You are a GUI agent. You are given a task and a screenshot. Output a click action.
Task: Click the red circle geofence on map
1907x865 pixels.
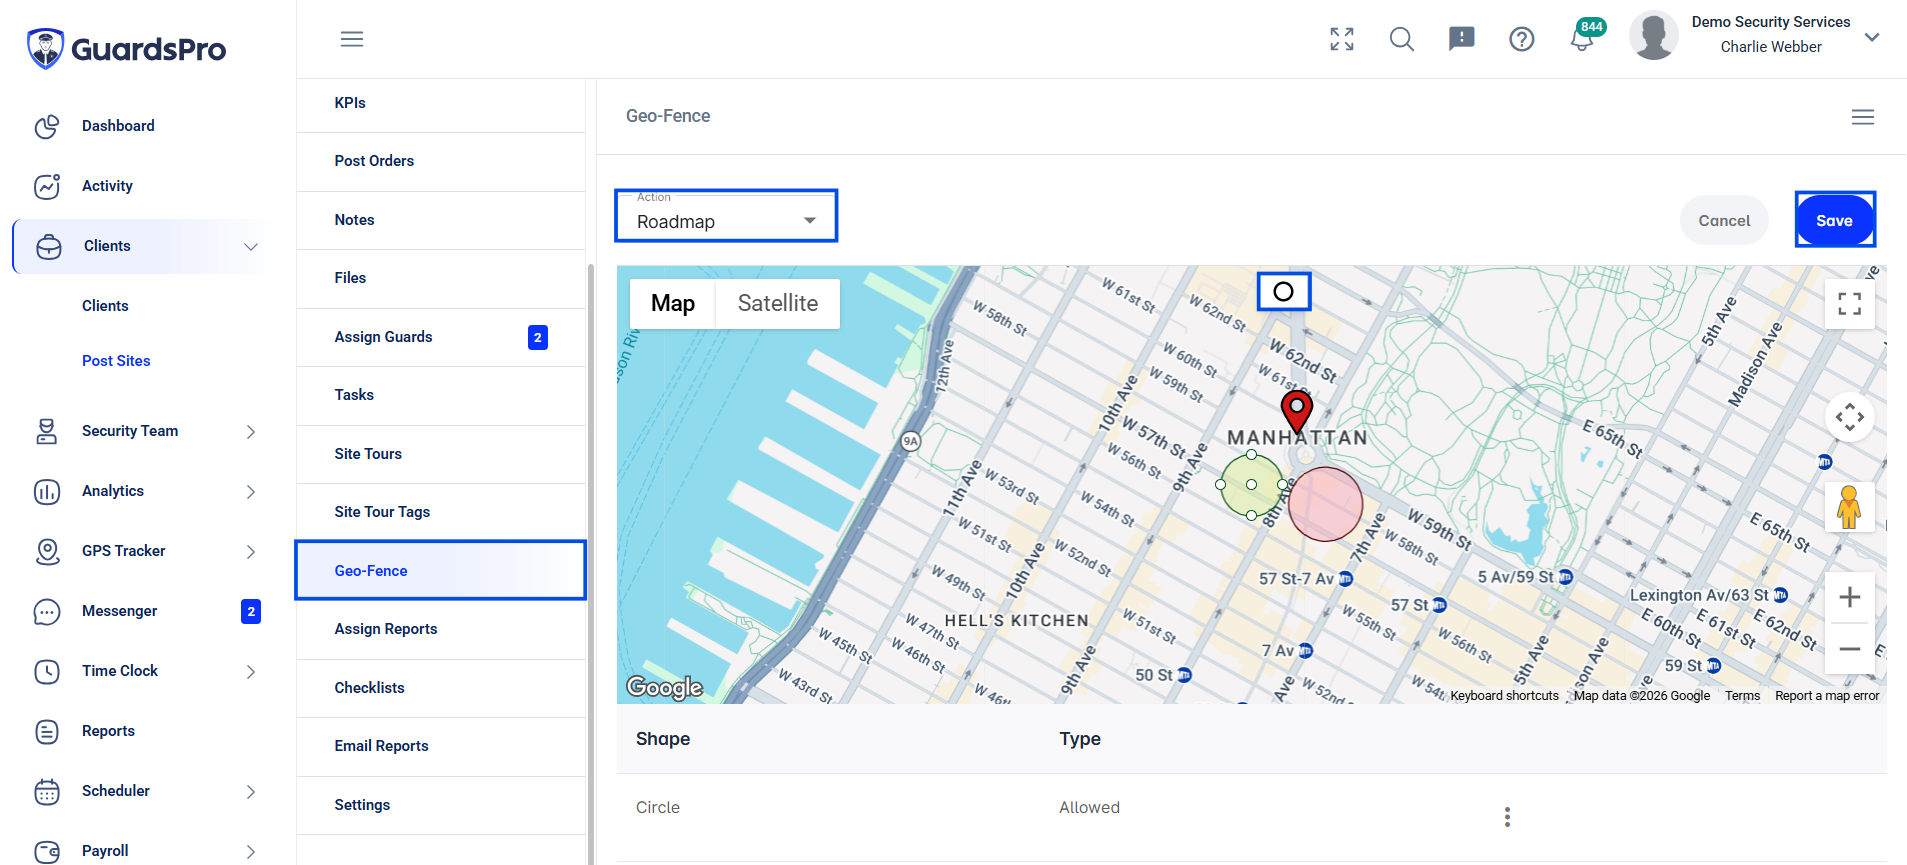click(1325, 504)
